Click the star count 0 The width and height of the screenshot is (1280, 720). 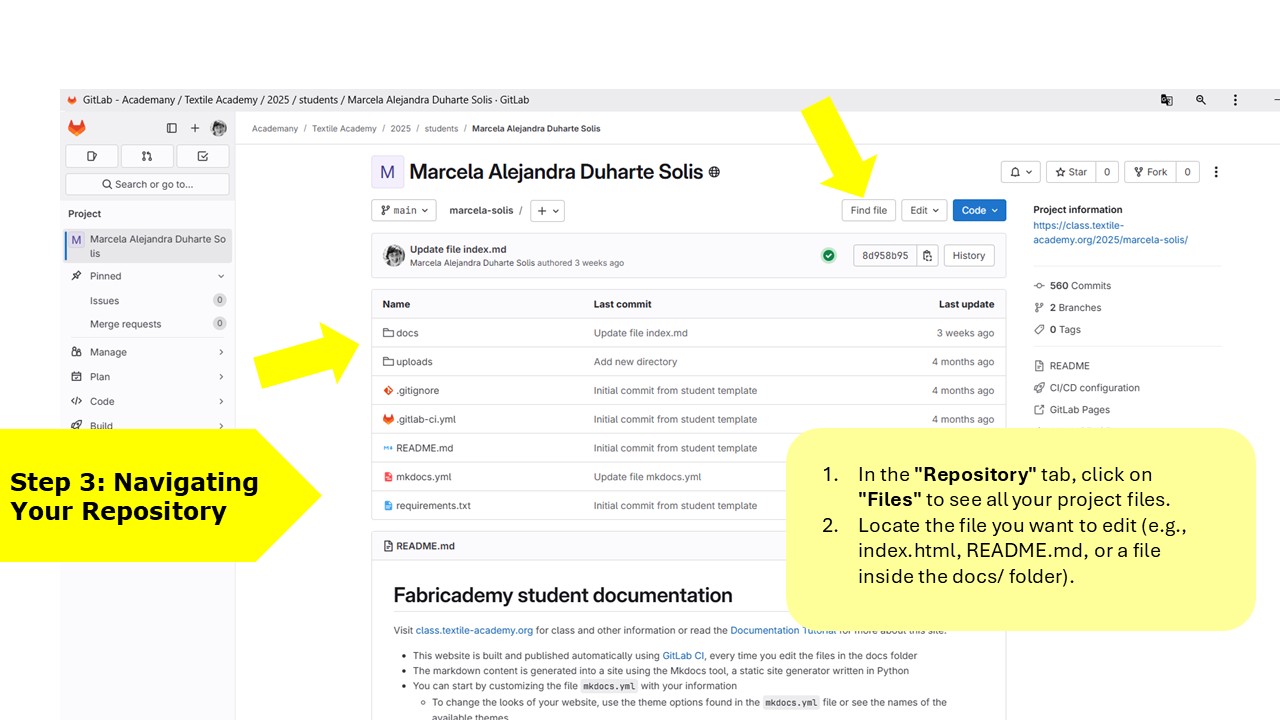click(x=1107, y=172)
